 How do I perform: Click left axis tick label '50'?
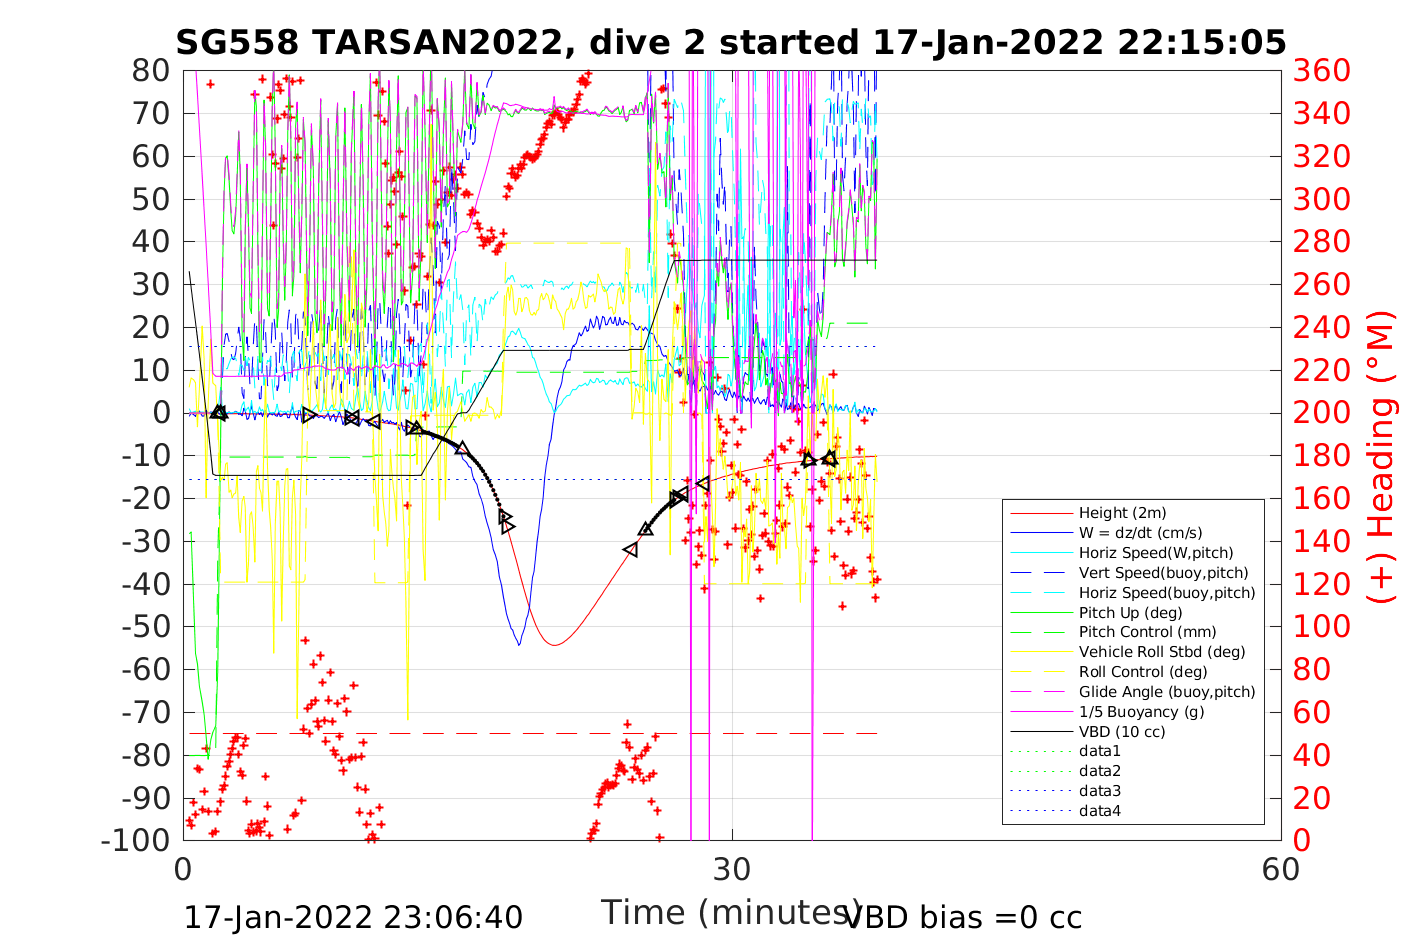[x=153, y=198]
